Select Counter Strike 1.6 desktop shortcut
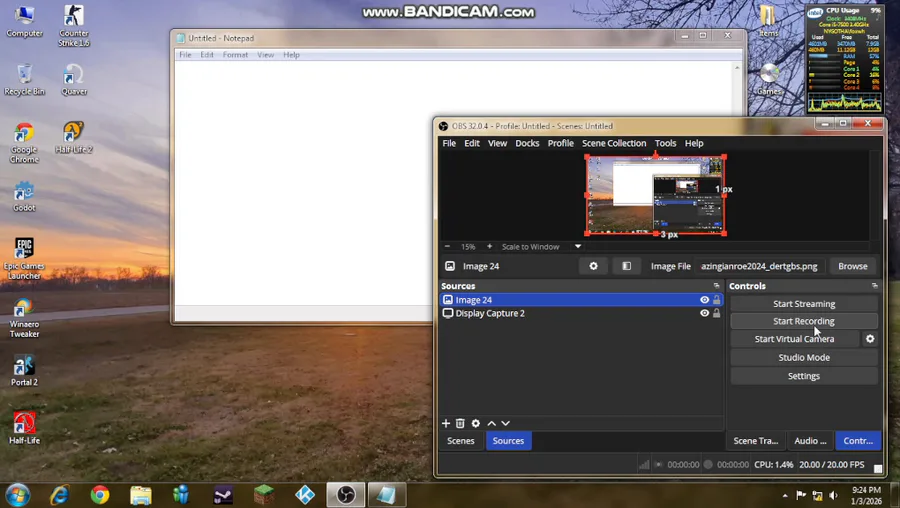The width and height of the screenshot is (900, 508). tap(73, 26)
